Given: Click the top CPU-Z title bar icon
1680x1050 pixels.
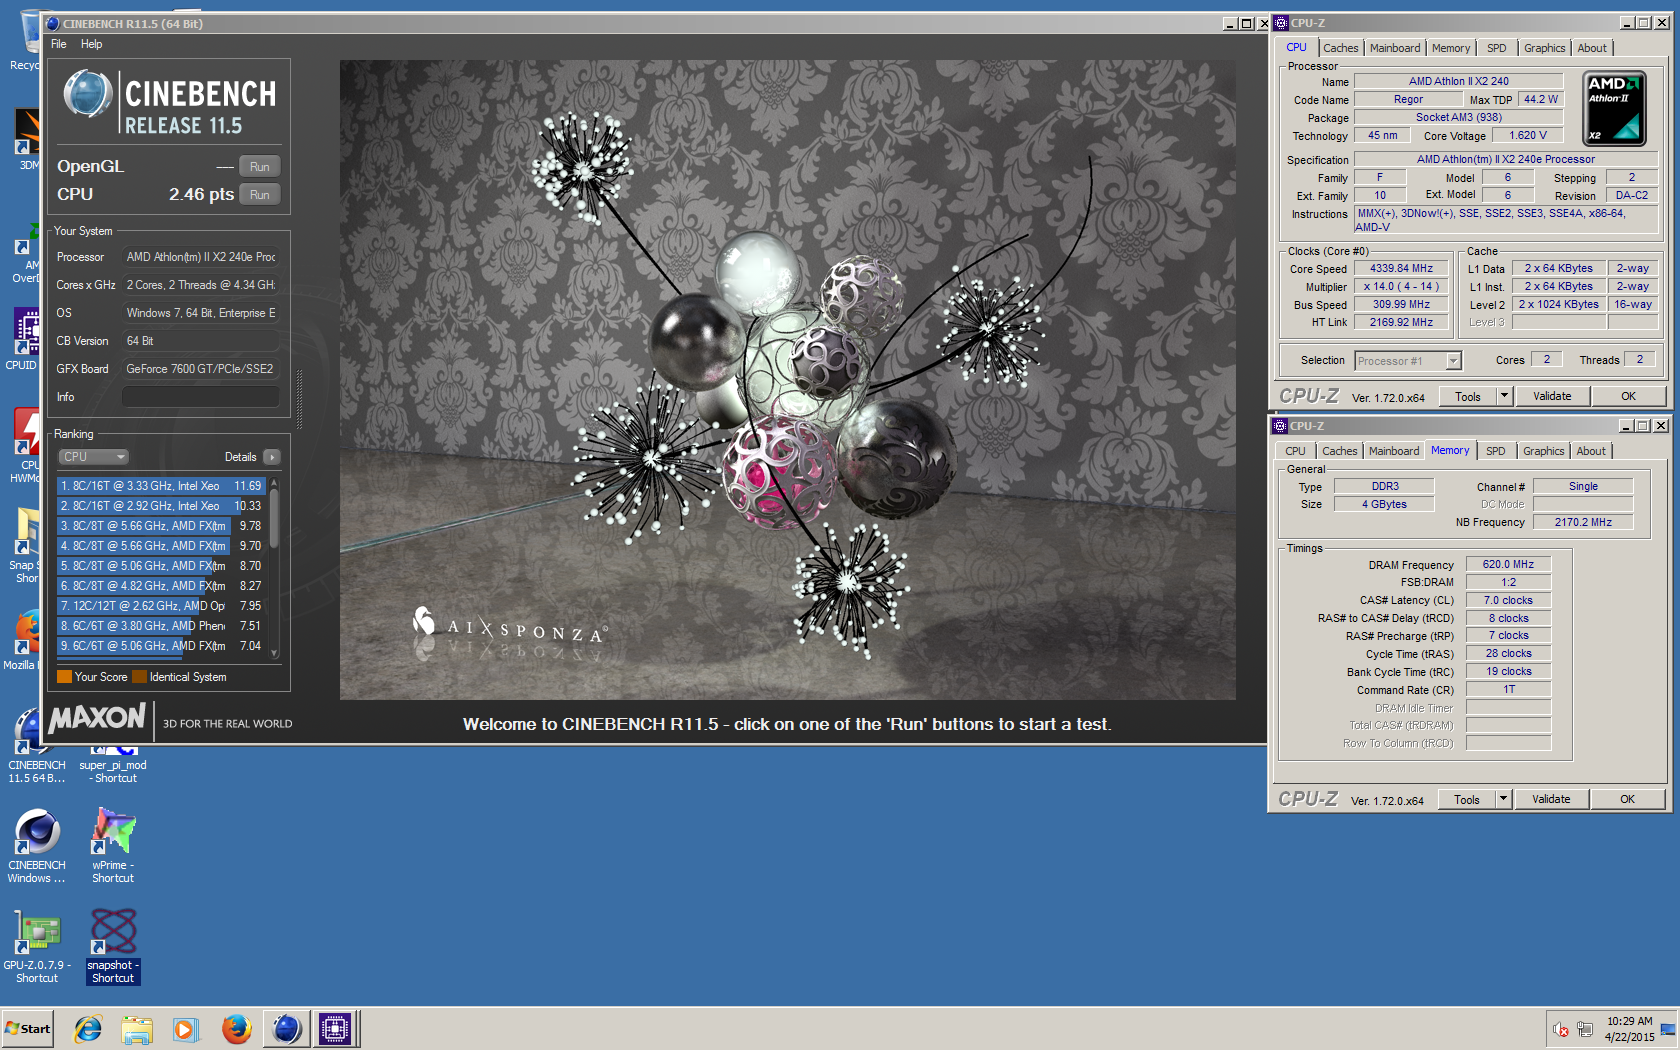Looking at the screenshot, I should click(1280, 23).
